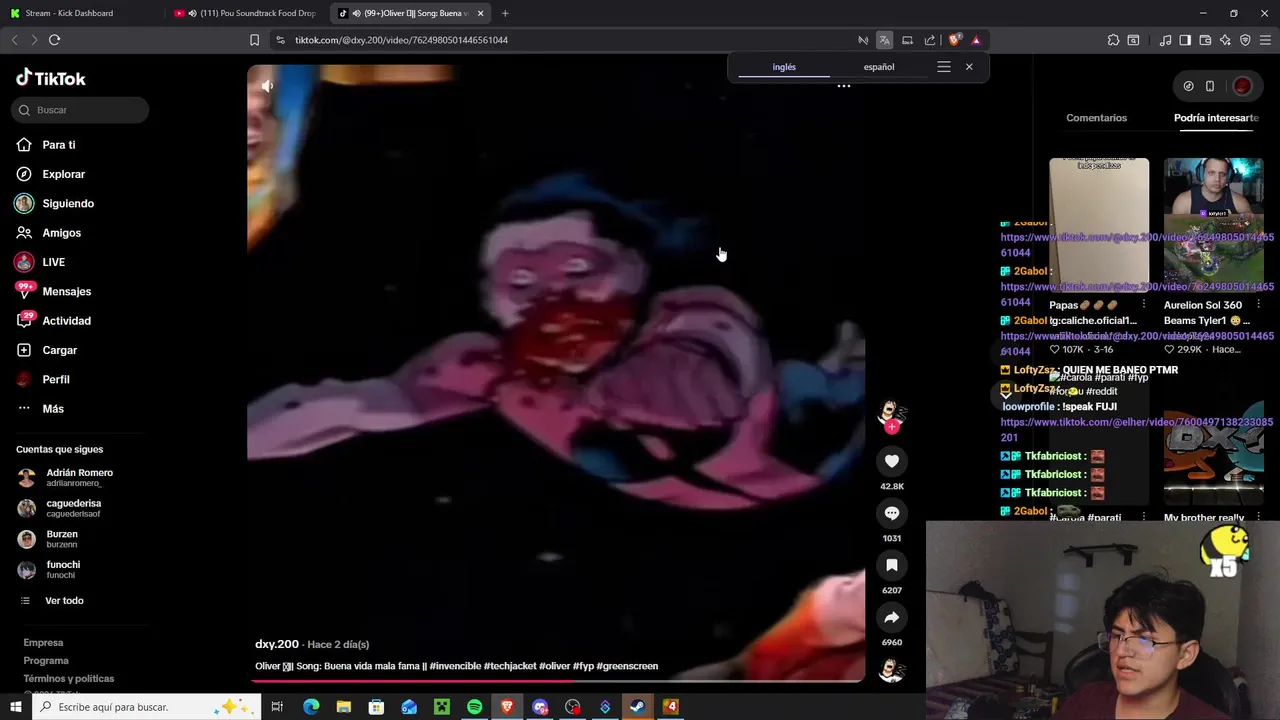This screenshot has height=720, width=1280.
Task: Reload the page in browser toolbar
Action: click(x=54, y=40)
